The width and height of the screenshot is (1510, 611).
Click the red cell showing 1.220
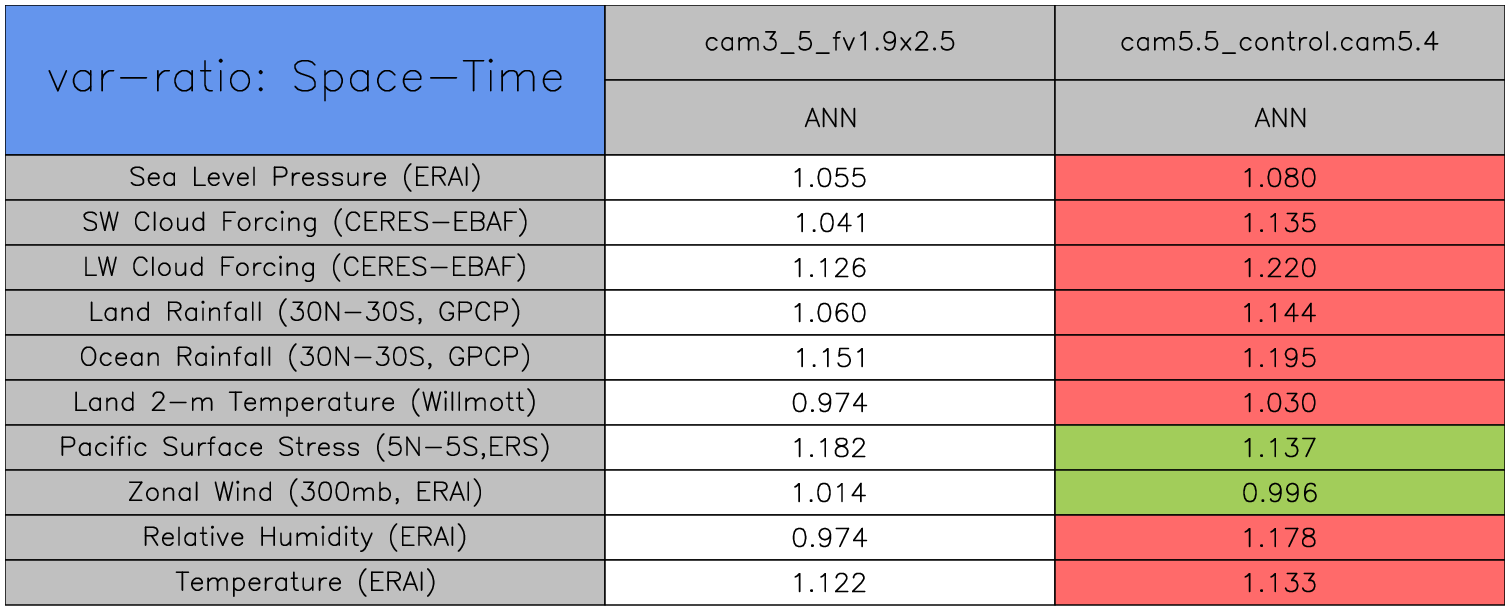point(1279,267)
